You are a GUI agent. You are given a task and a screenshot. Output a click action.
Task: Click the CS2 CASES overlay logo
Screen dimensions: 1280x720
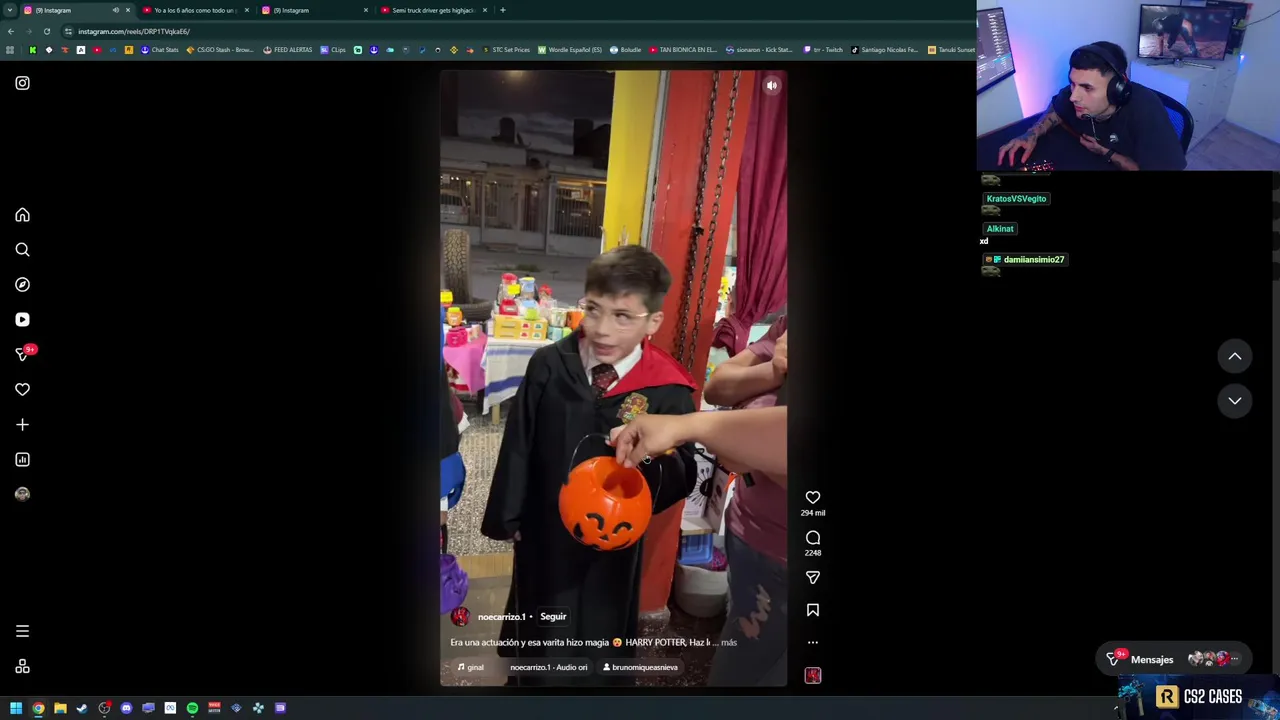point(1198,697)
